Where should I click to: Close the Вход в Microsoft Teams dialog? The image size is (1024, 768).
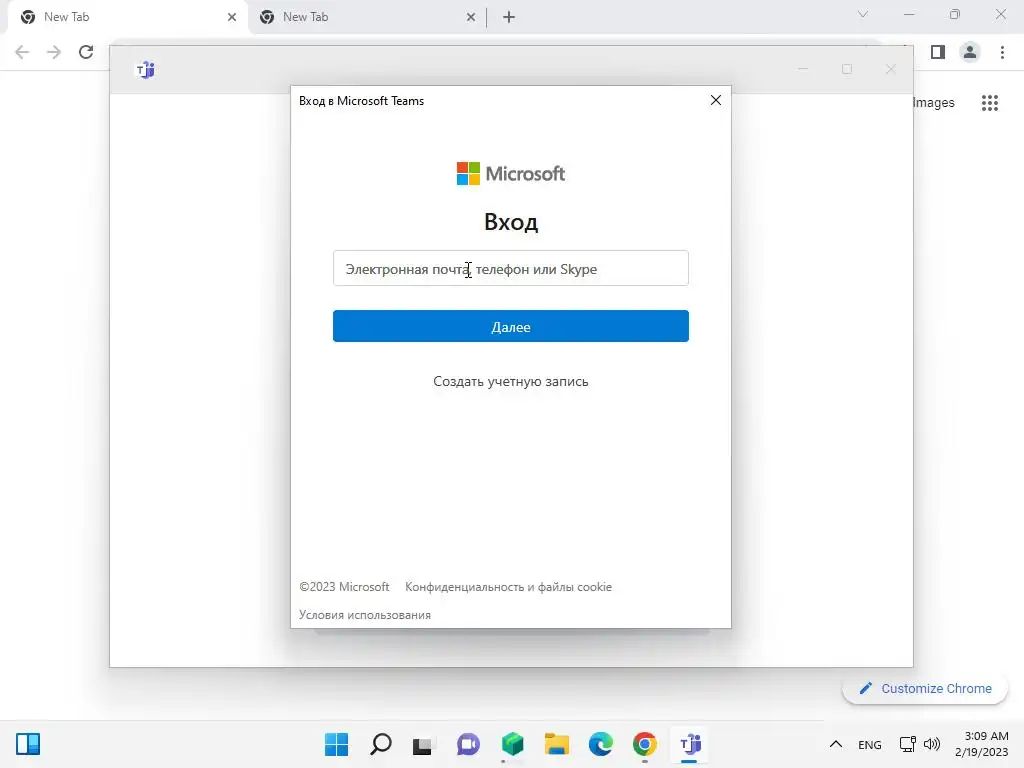click(716, 100)
